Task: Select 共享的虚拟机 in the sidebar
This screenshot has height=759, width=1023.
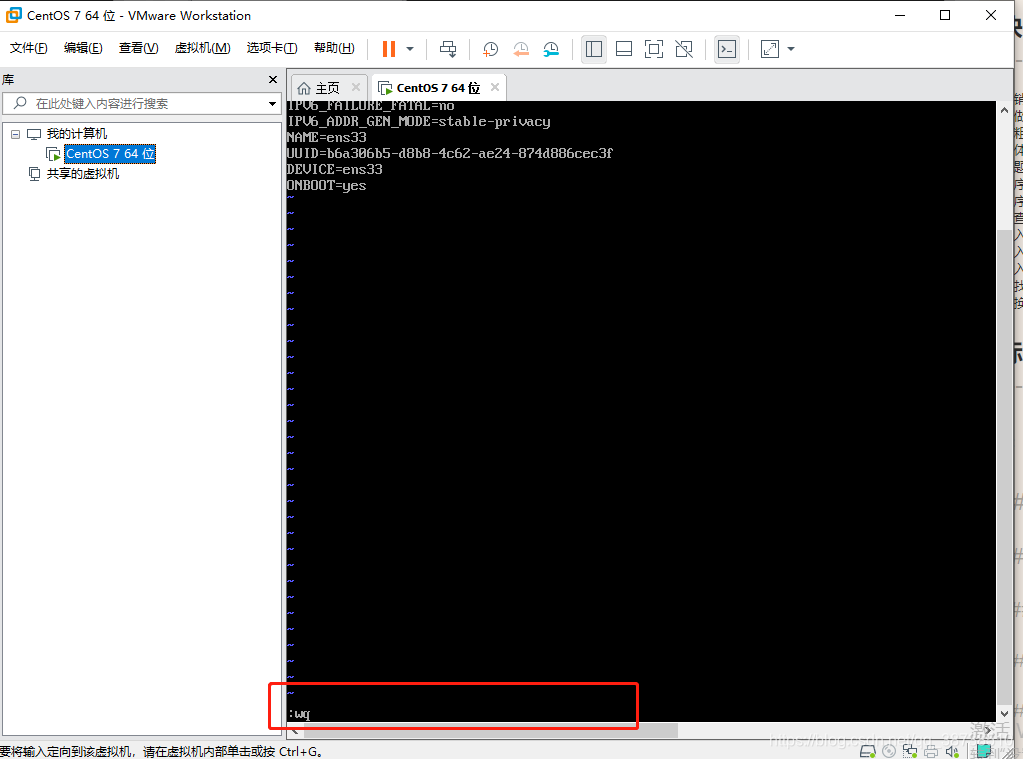Action: [x=82, y=172]
